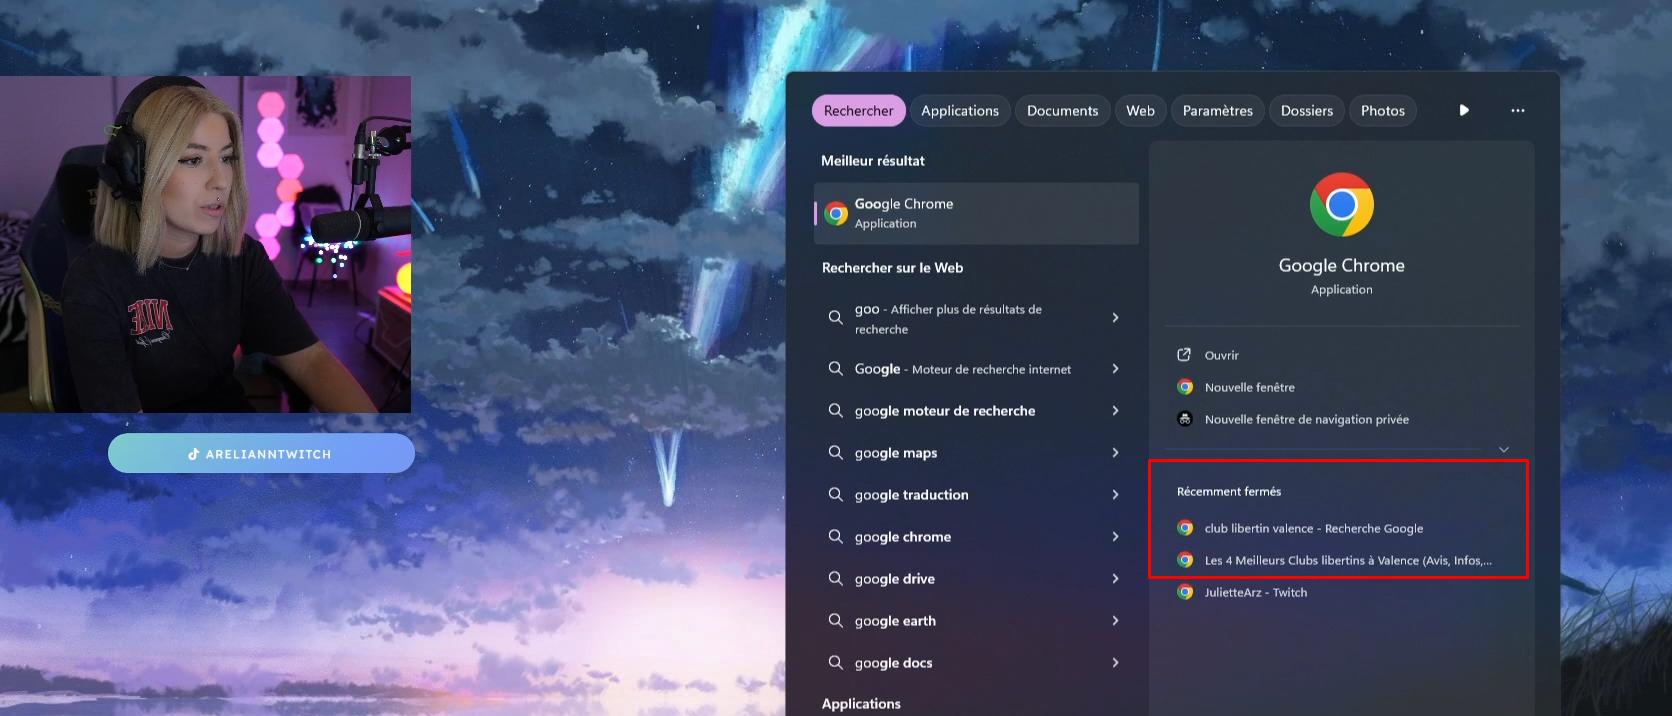Select the Rechercher filter tab
1672x716 pixels.
click(858, 111)
